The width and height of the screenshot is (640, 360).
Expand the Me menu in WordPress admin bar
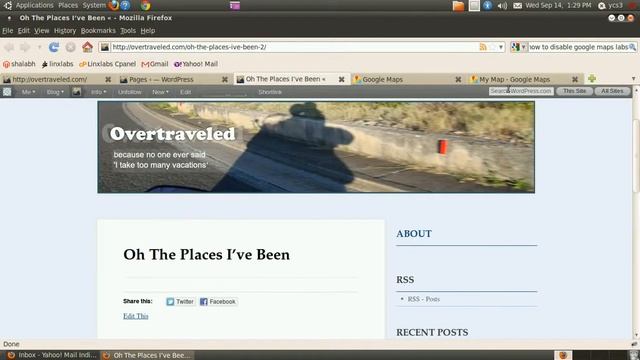(28, 92)
